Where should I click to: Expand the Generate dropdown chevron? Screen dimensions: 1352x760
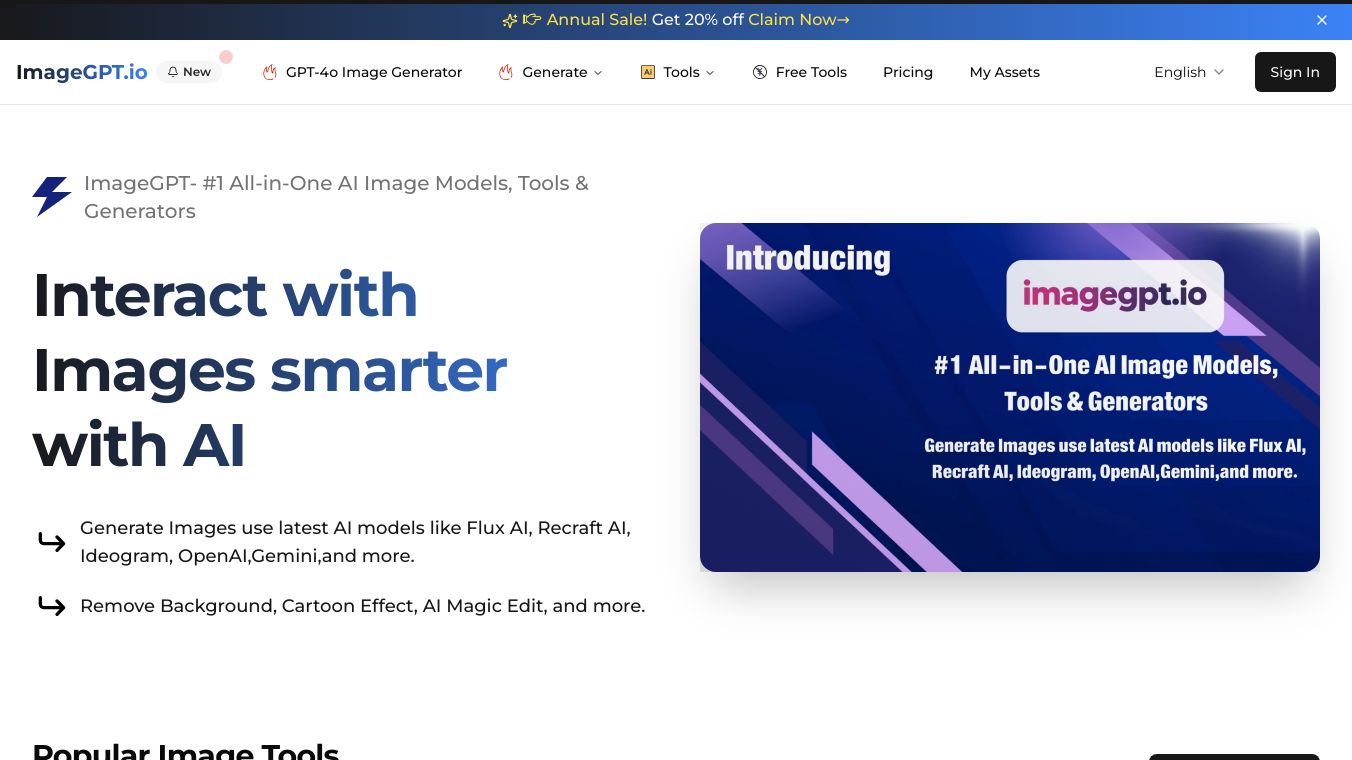598,73
